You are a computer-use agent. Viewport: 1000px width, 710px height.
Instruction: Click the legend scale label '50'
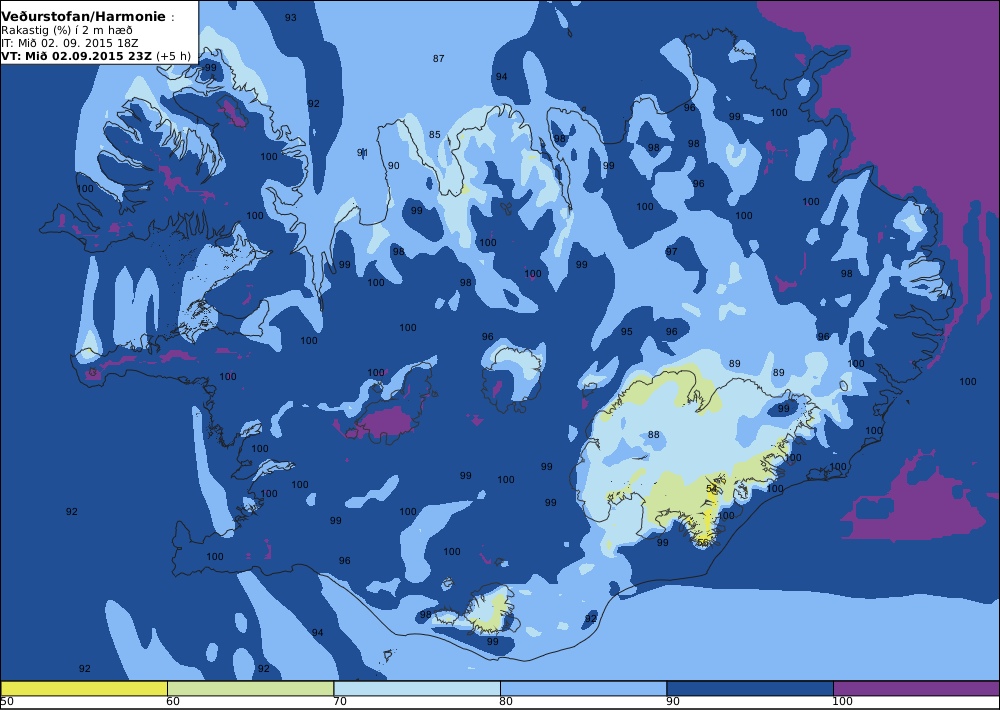click(x=7, y=702)
